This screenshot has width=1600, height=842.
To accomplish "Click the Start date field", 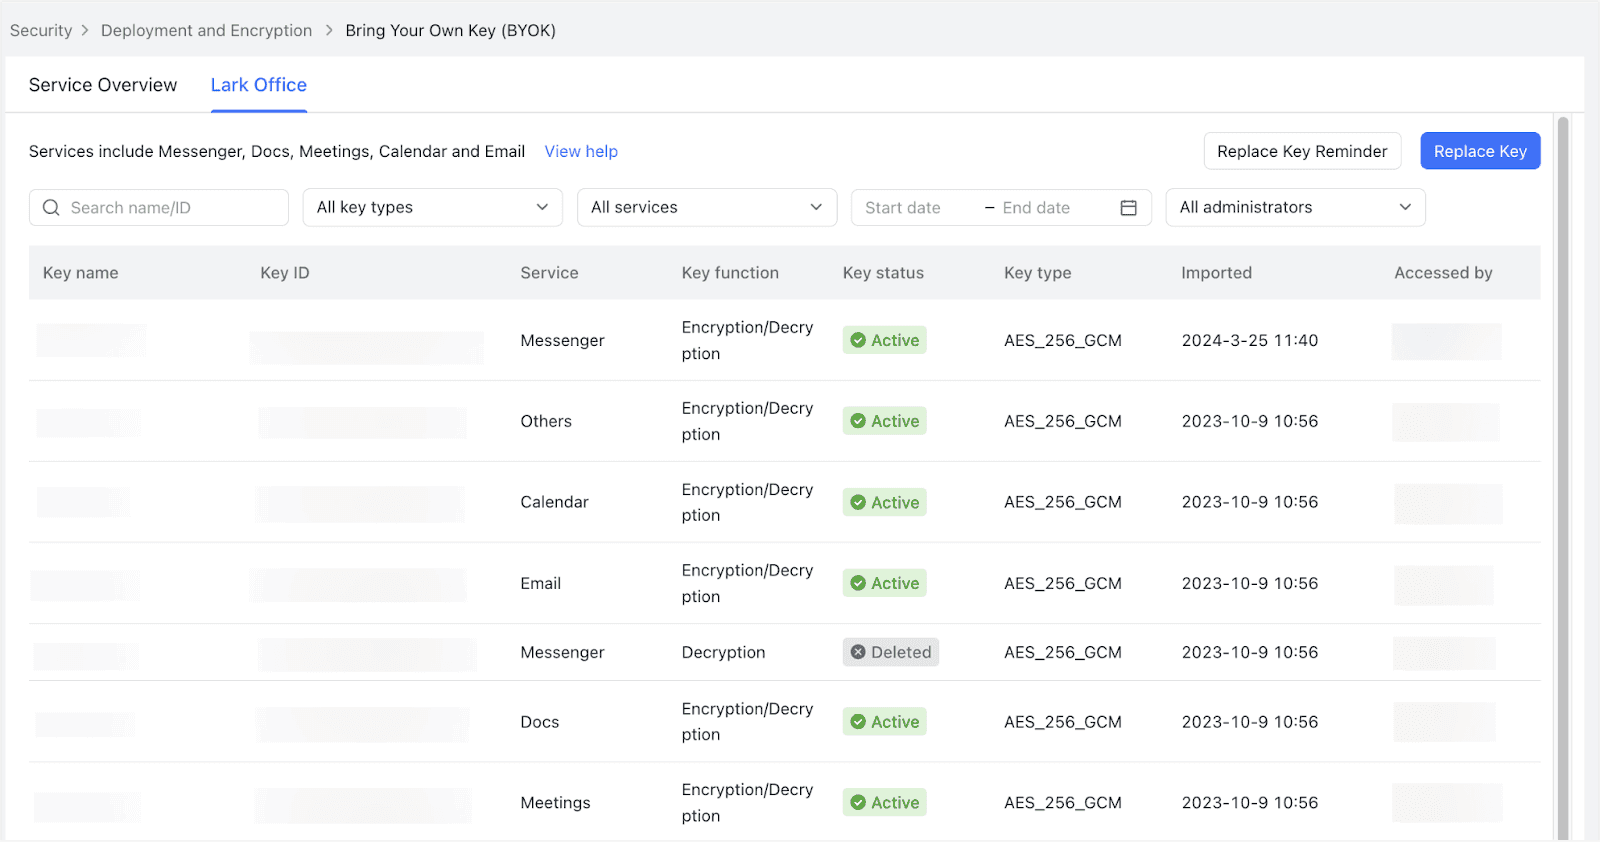I will click(x=903, y=208).
